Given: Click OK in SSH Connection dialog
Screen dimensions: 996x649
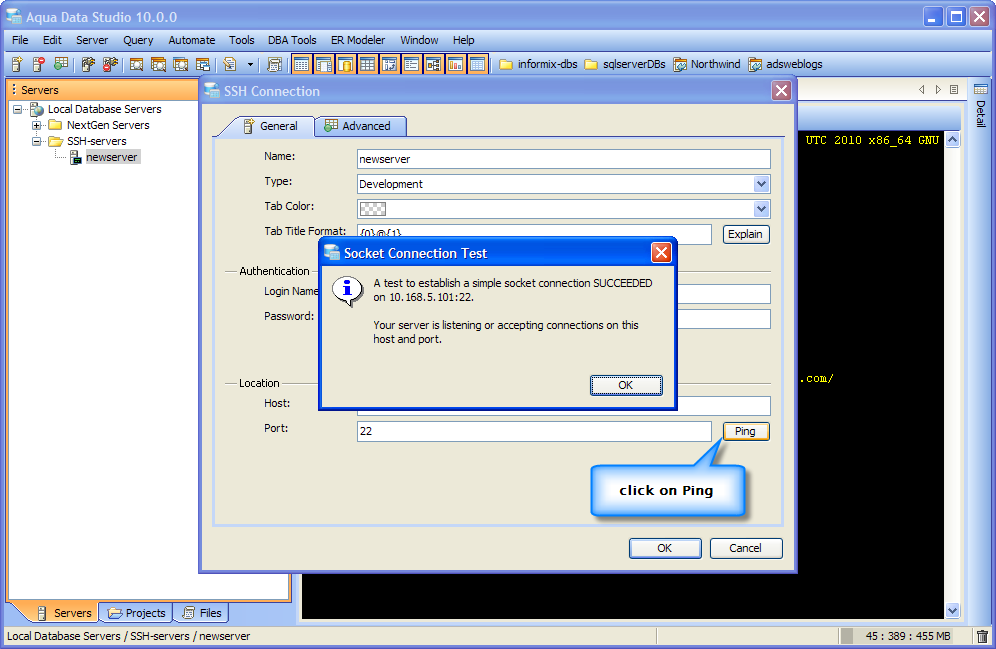Looking at the screenshot, I should [x=665, y=548].
